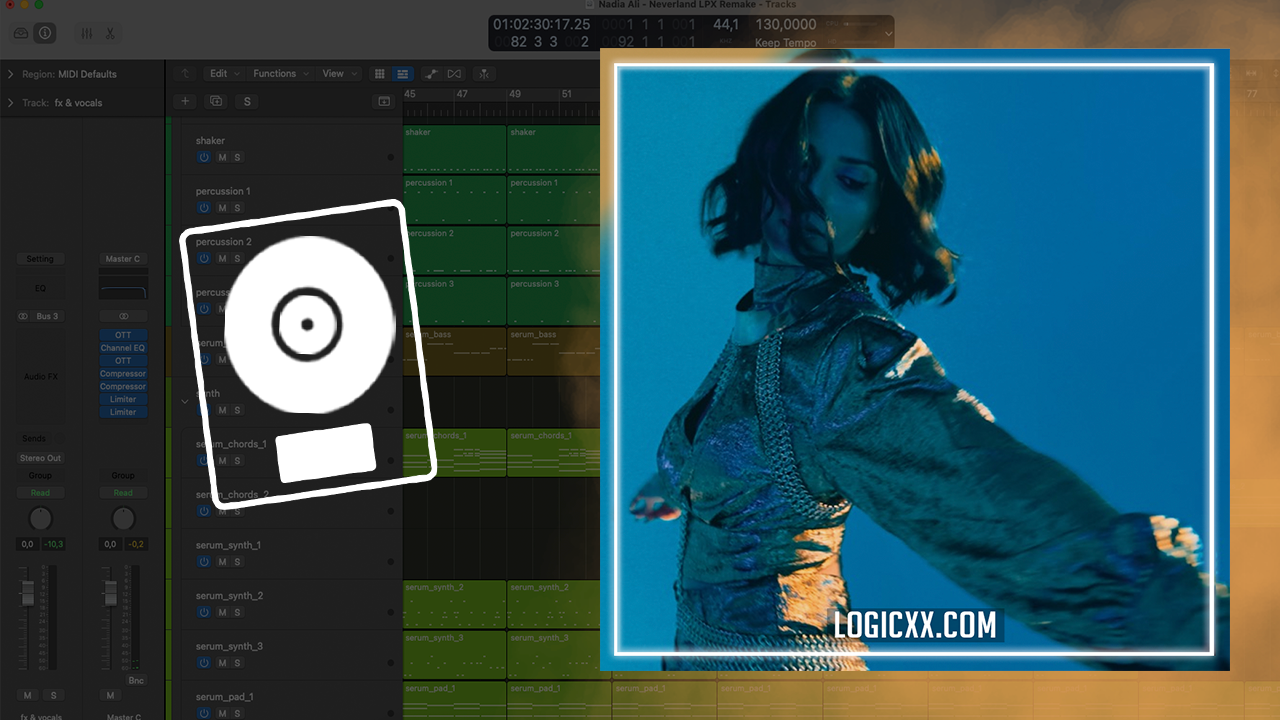Open the Mixer from control bar
Screen dimensions: 1280x720
click(x=86, y=33)
